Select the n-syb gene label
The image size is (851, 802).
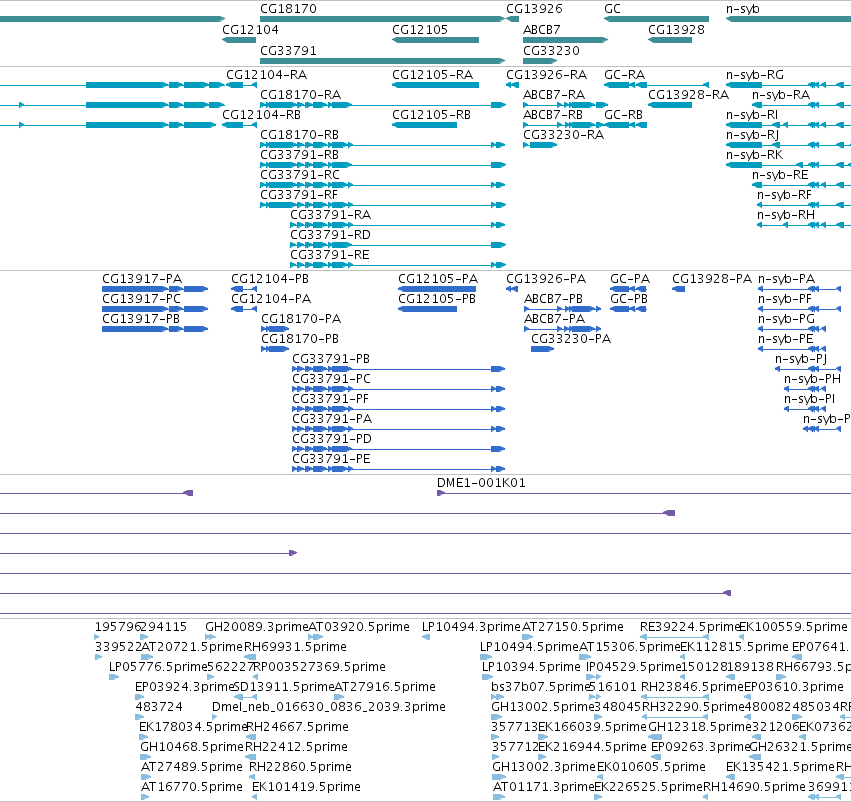742,9
